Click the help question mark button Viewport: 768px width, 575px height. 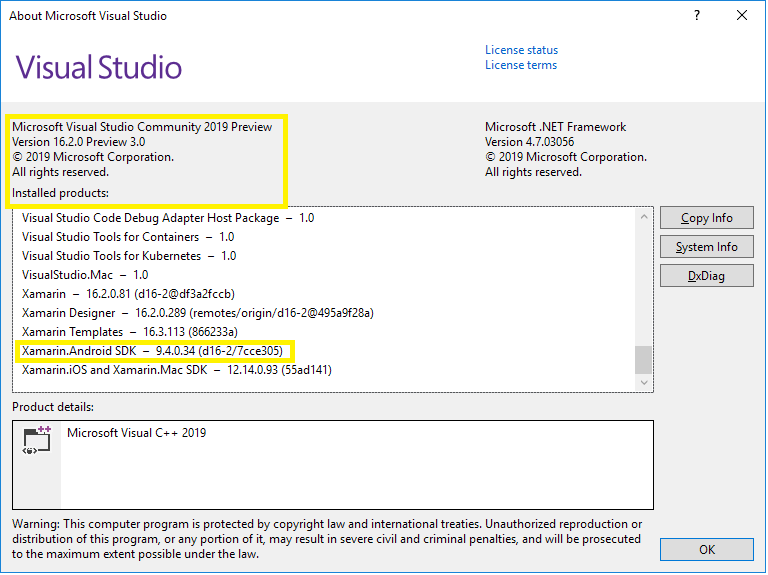[x=696, y=16]
